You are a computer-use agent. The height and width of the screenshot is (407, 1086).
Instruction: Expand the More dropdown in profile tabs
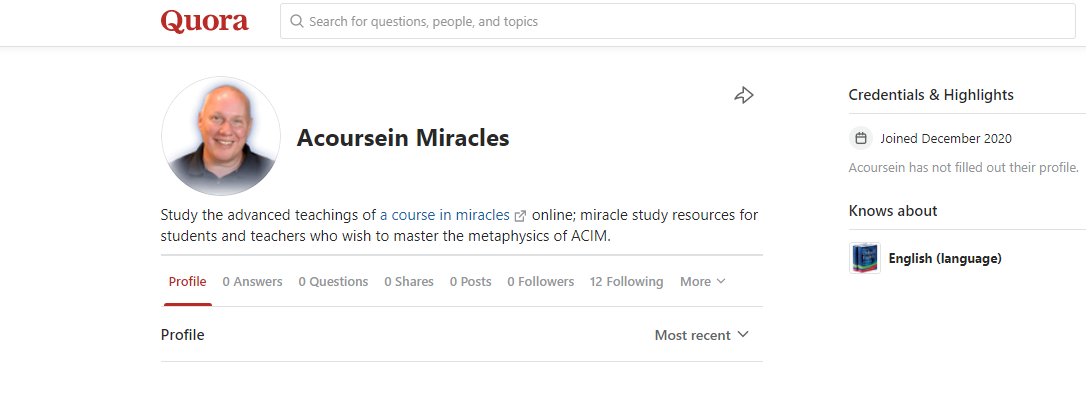click(x=702, y=282)
